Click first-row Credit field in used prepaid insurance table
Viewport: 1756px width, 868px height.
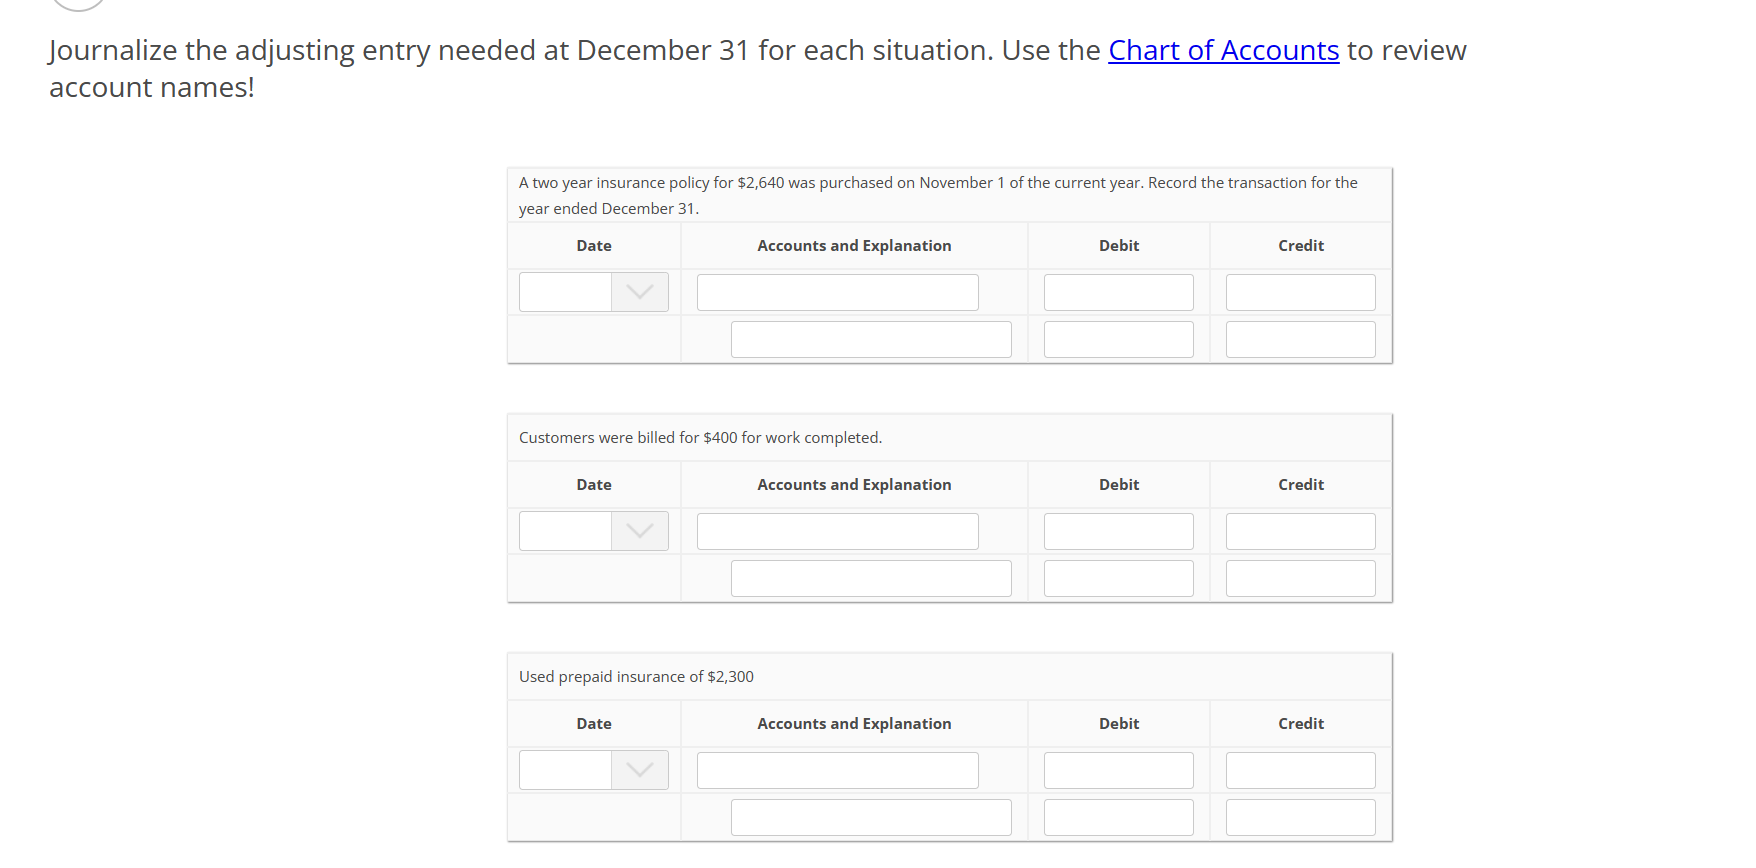click(1301, 770)
